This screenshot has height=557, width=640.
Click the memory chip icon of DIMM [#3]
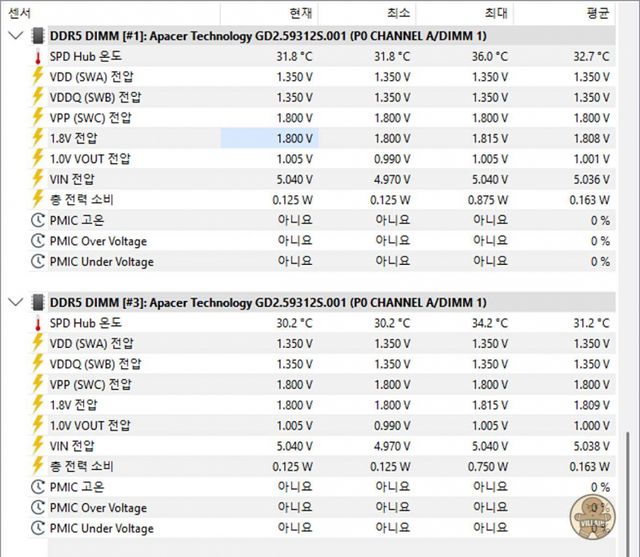click(38, 302)
